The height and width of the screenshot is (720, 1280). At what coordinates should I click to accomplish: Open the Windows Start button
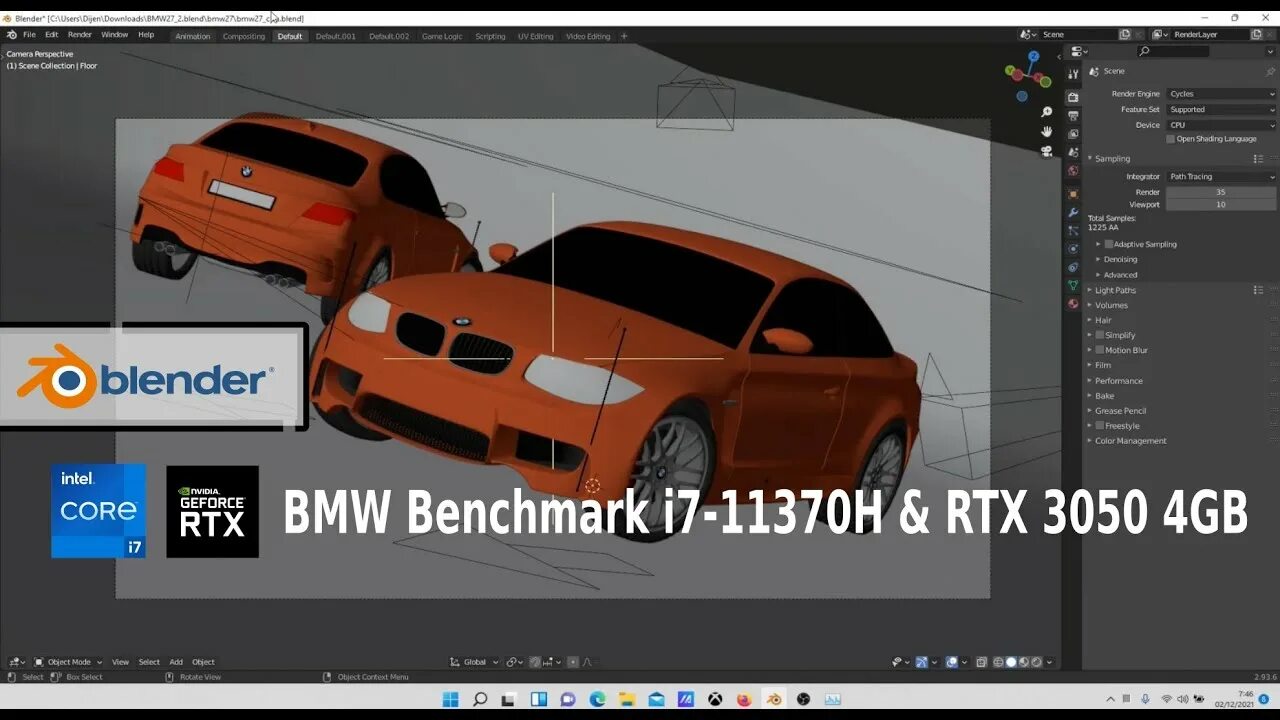click(450, 699)
